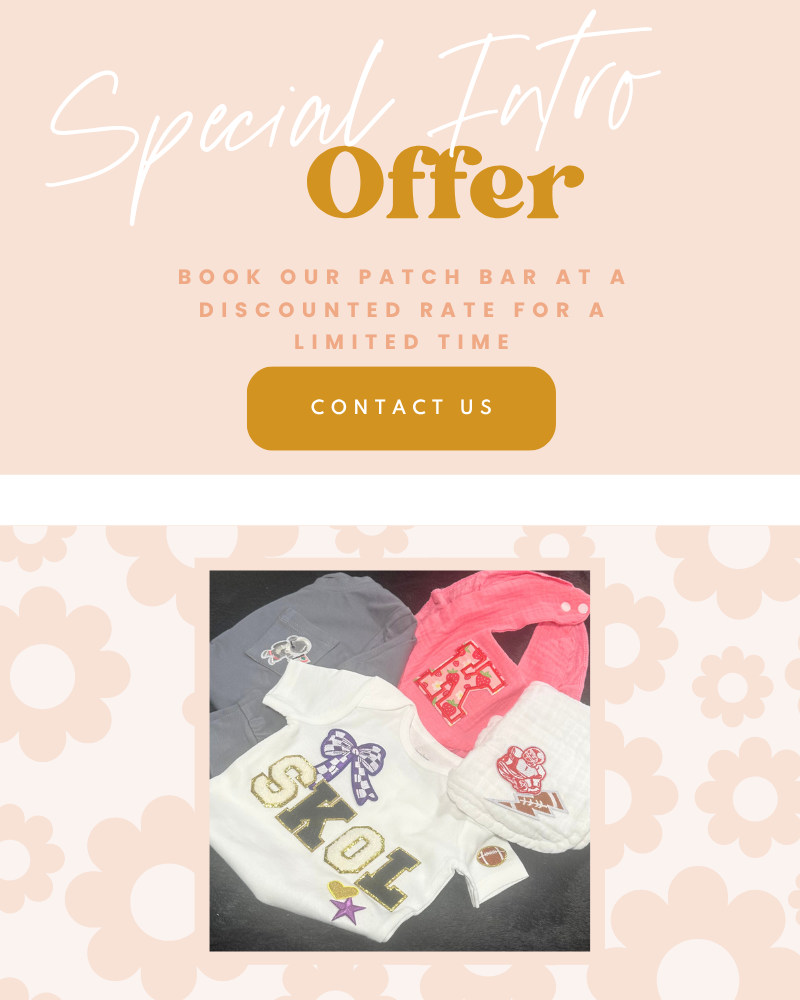Click the white divider band

[400, 500]
